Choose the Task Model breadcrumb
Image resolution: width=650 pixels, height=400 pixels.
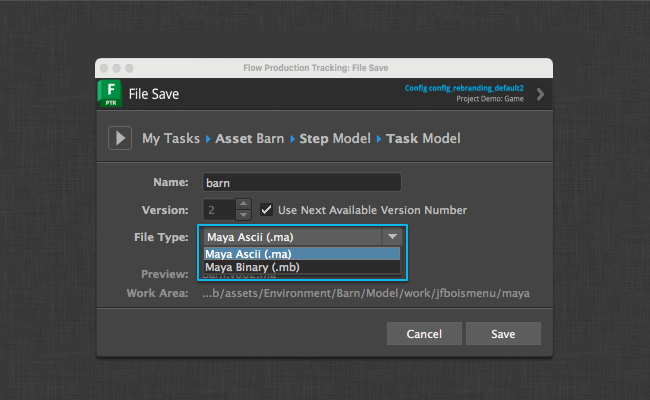coord(423,138)
